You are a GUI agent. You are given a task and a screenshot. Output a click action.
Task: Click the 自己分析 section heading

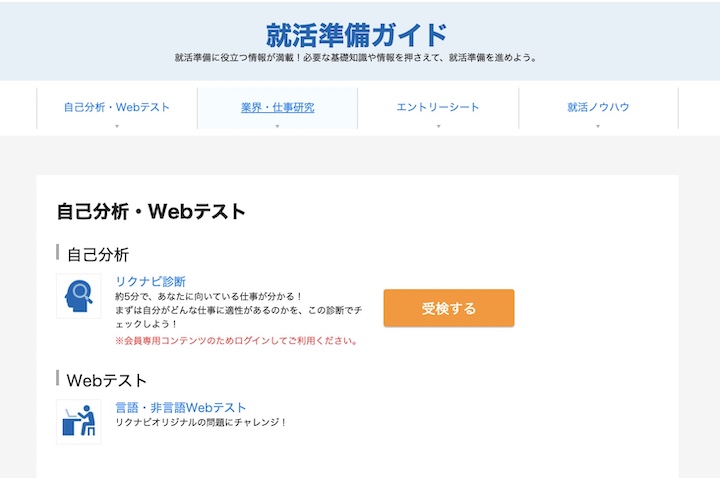[x=98, y=255]
